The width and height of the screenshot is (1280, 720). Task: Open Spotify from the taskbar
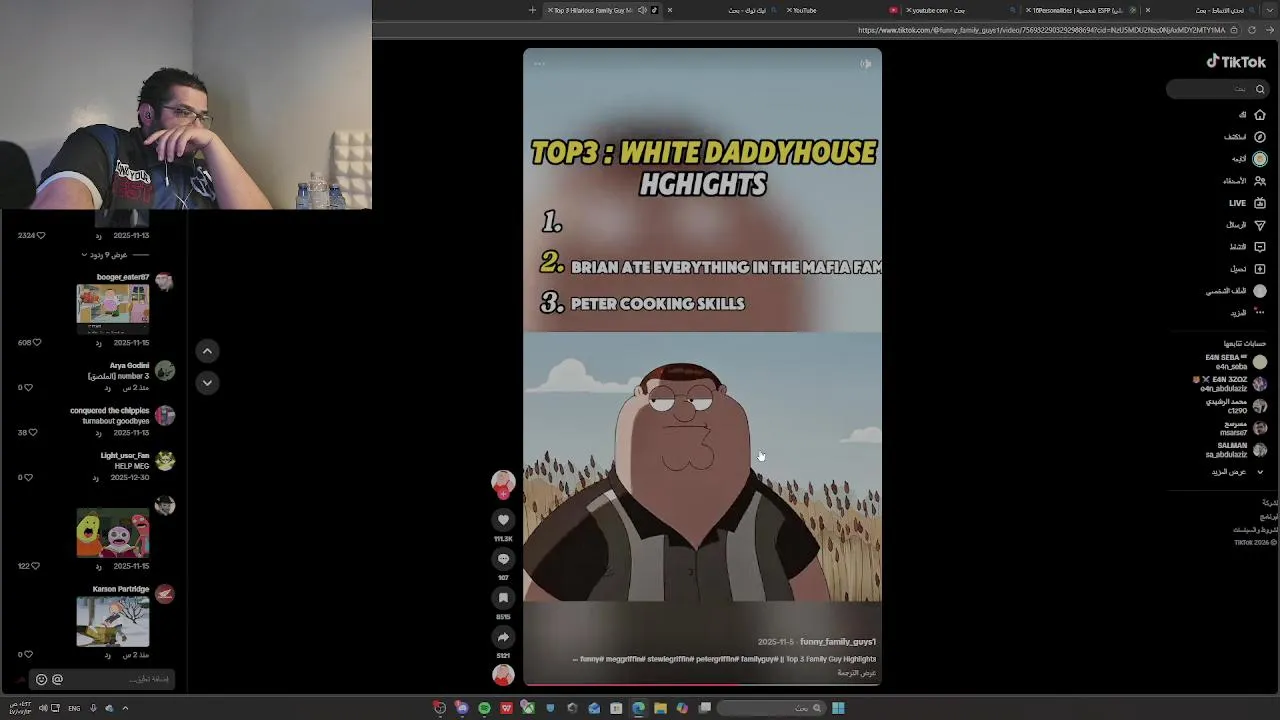click(x=484, y=708)
